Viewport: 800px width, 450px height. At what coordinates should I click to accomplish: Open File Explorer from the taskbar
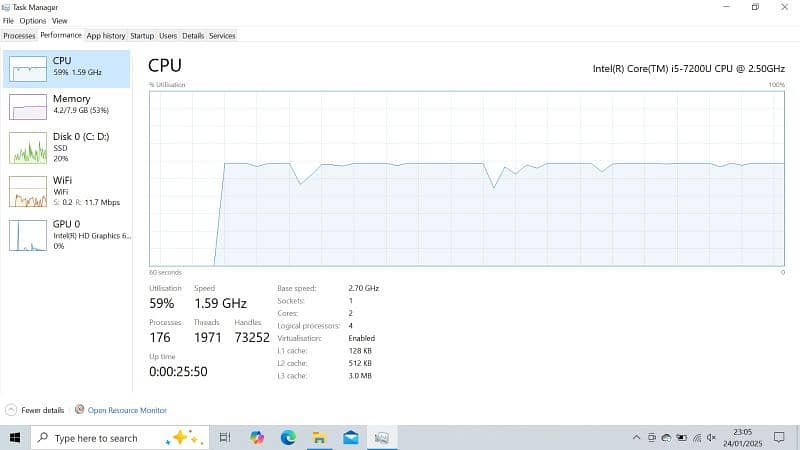tap(319, 437)
